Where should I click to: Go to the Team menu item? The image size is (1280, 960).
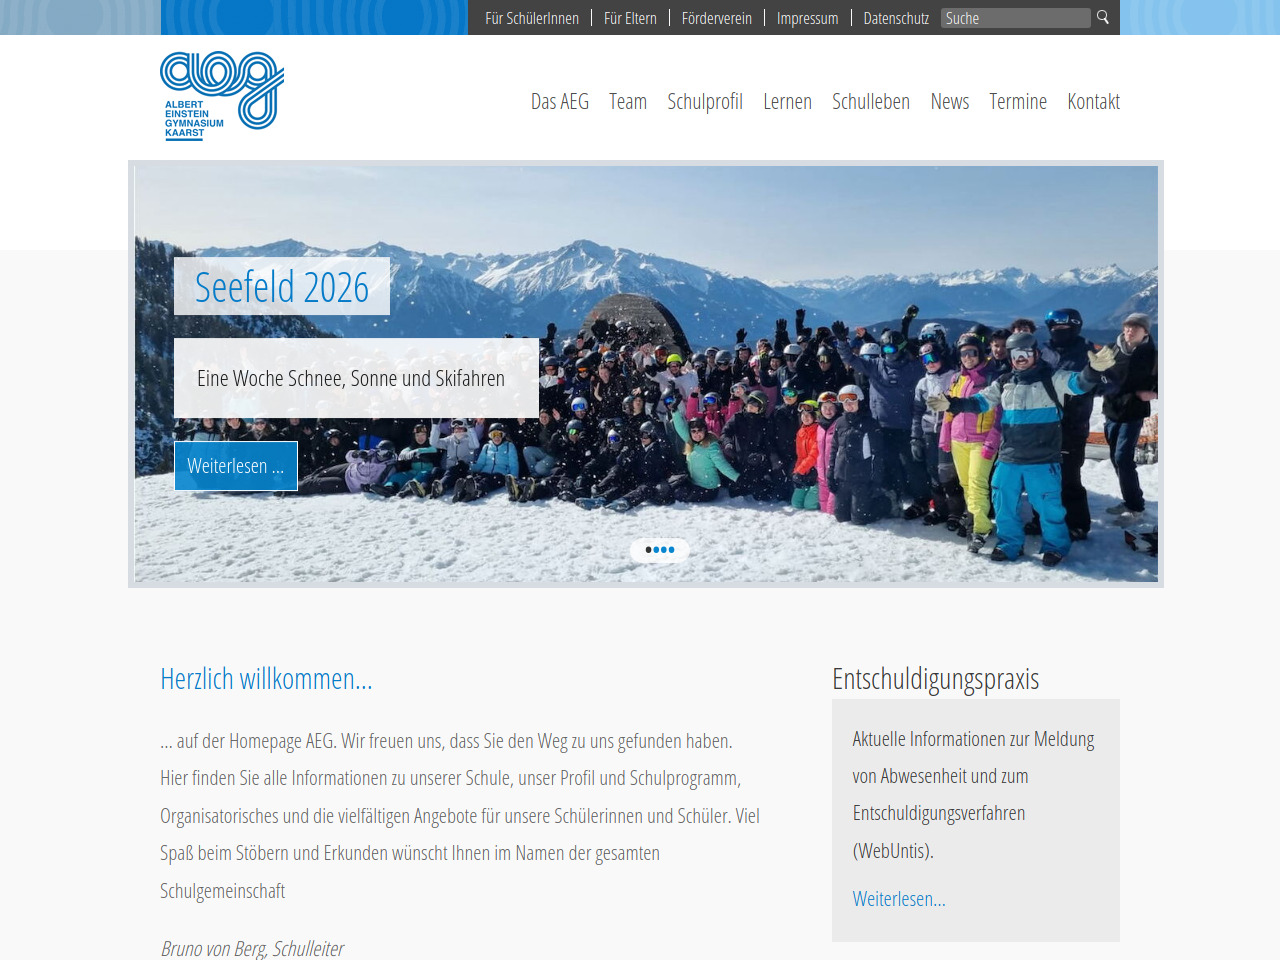click(x=628, y=101)
